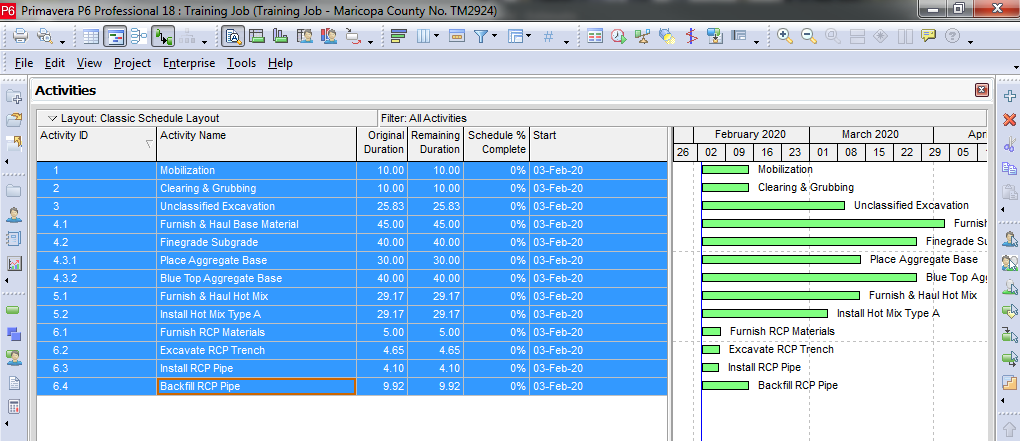Toggle the Activity Table view button
Image resolution: width=1020 pixels, height=441 pixels.
click(91, 37)
